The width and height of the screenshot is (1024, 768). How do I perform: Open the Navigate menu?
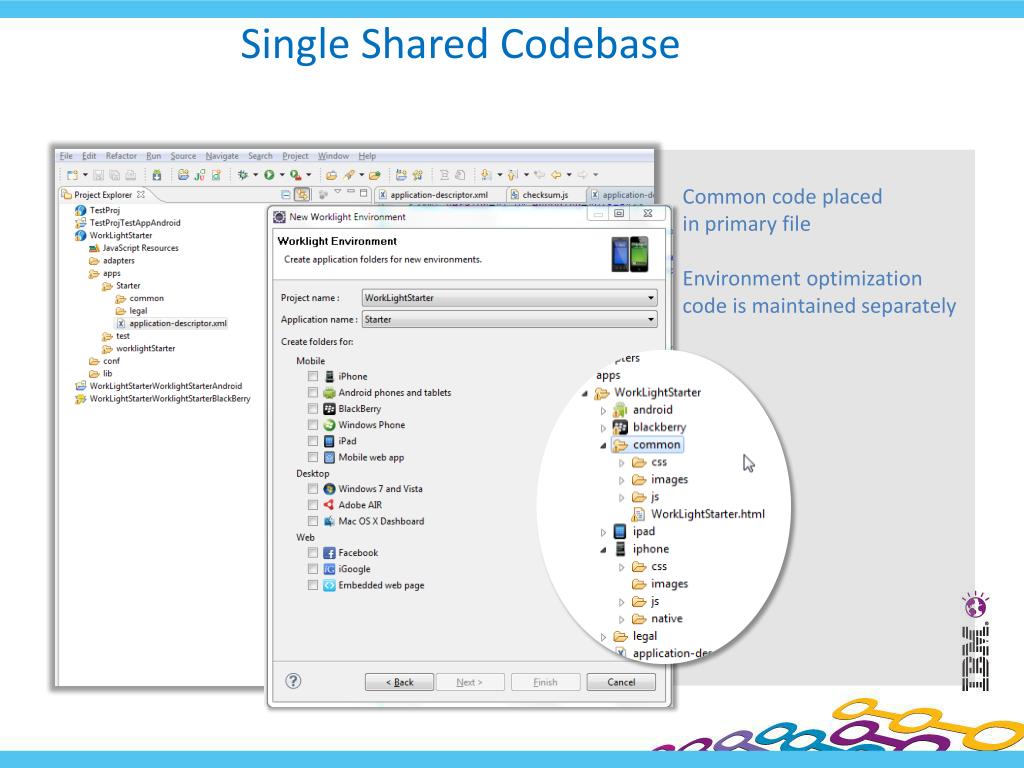click(x=222, y=156)
